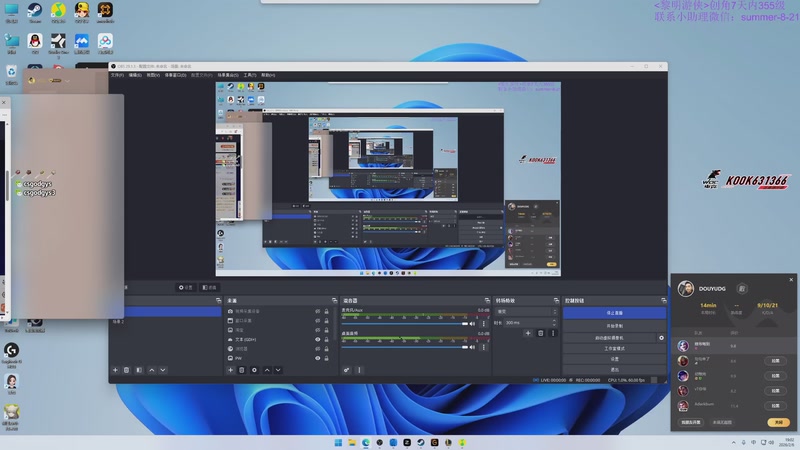Move source up in sources toolbar

[x=267, y=370]
